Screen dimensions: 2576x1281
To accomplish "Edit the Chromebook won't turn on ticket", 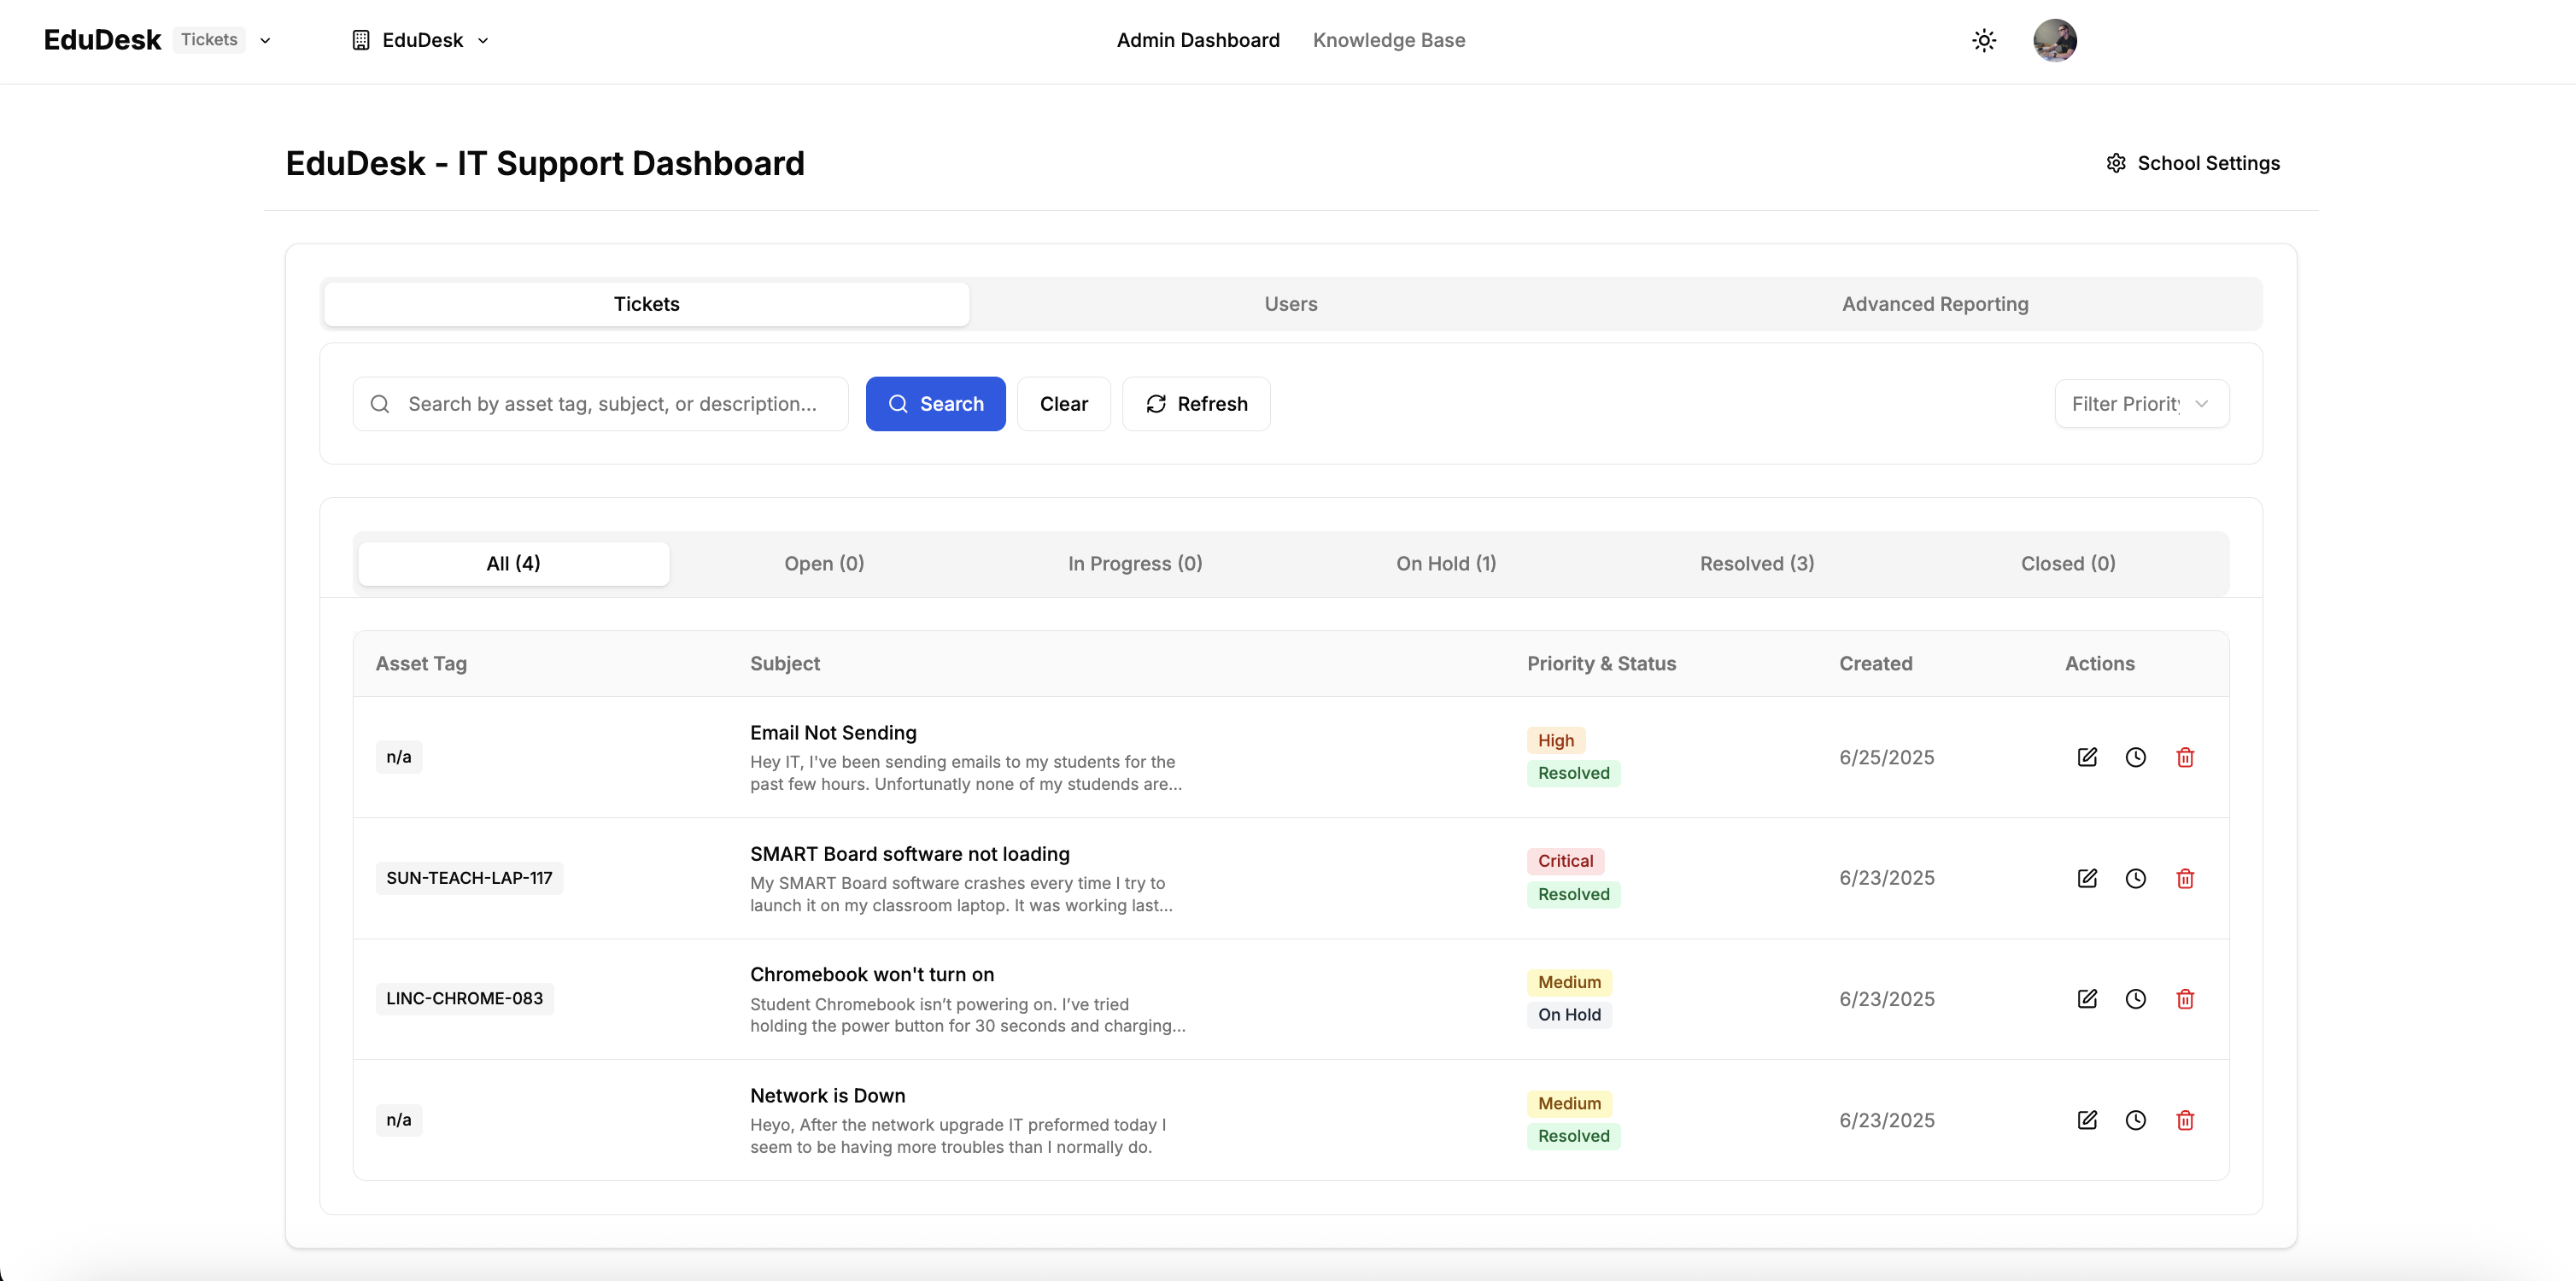I will (2086, 999).
